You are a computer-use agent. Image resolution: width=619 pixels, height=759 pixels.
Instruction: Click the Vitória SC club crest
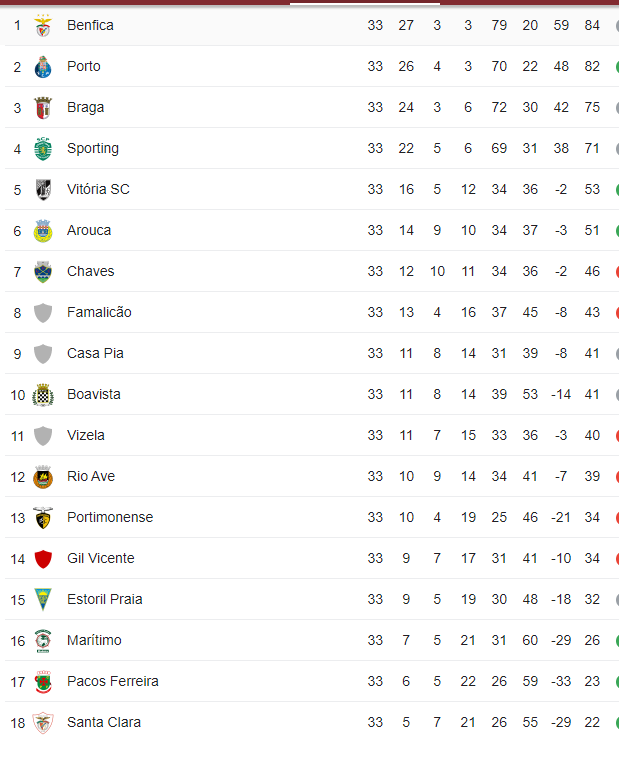(x=43, y=190)
